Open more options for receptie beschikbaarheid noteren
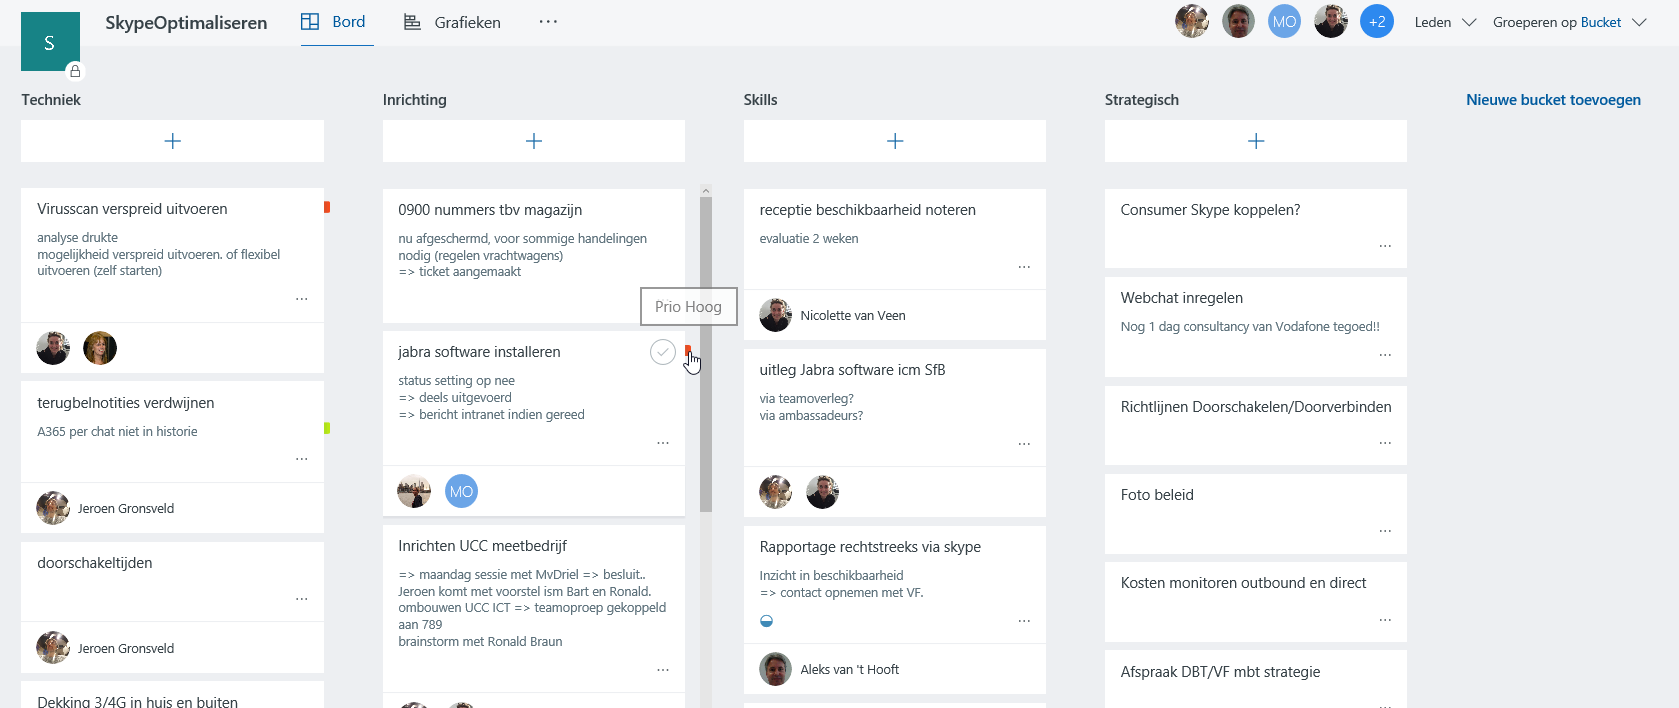Image resolution: width=1679 pixels, height=708 pixels. pos(1024,267)
